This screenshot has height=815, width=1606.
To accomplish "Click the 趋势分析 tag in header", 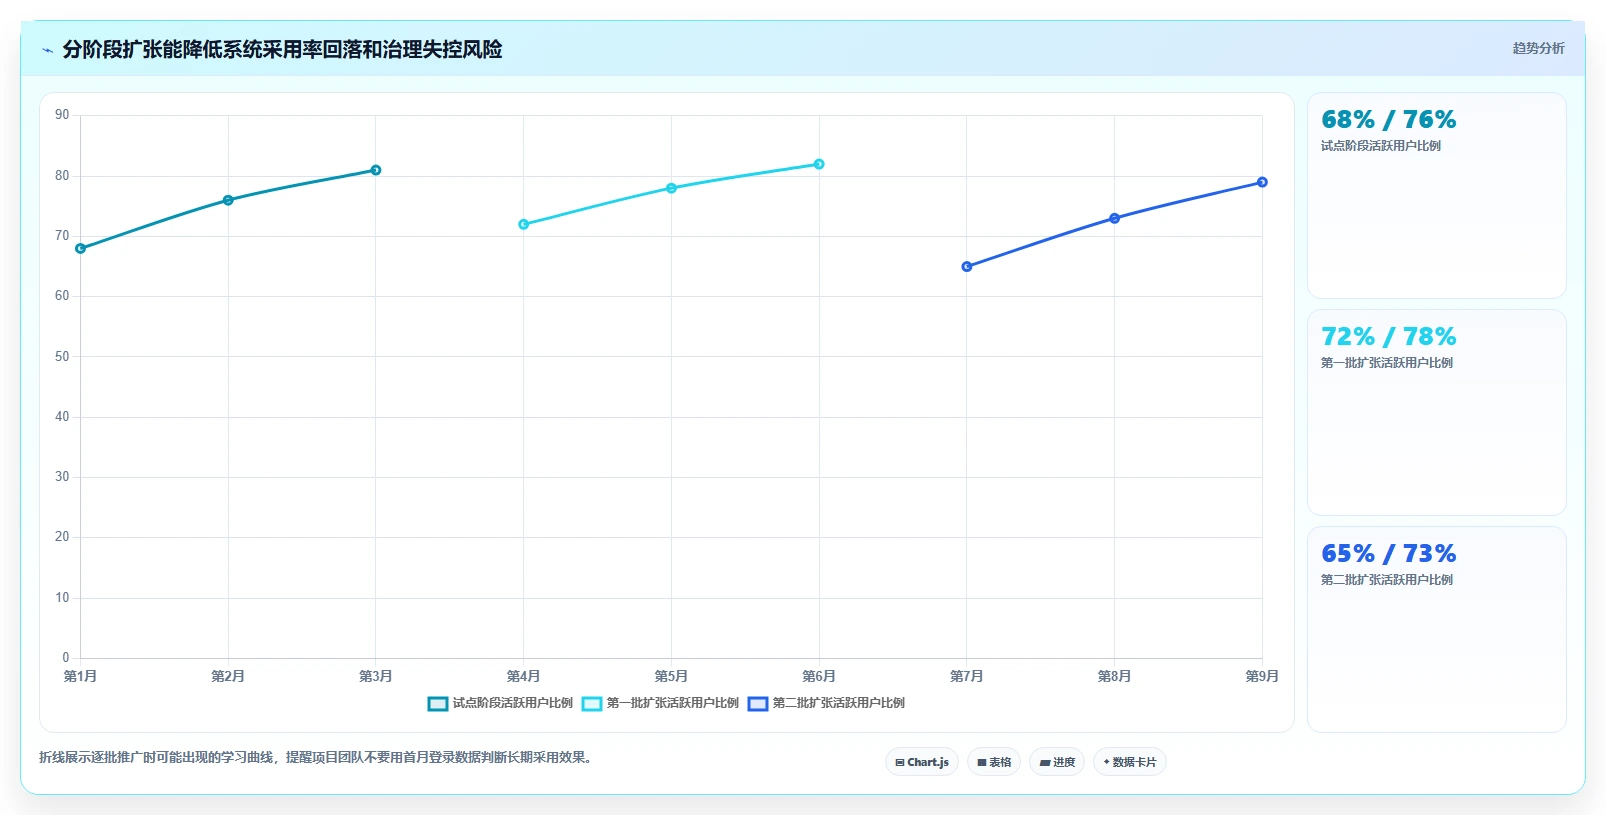I will point(1538,48).
